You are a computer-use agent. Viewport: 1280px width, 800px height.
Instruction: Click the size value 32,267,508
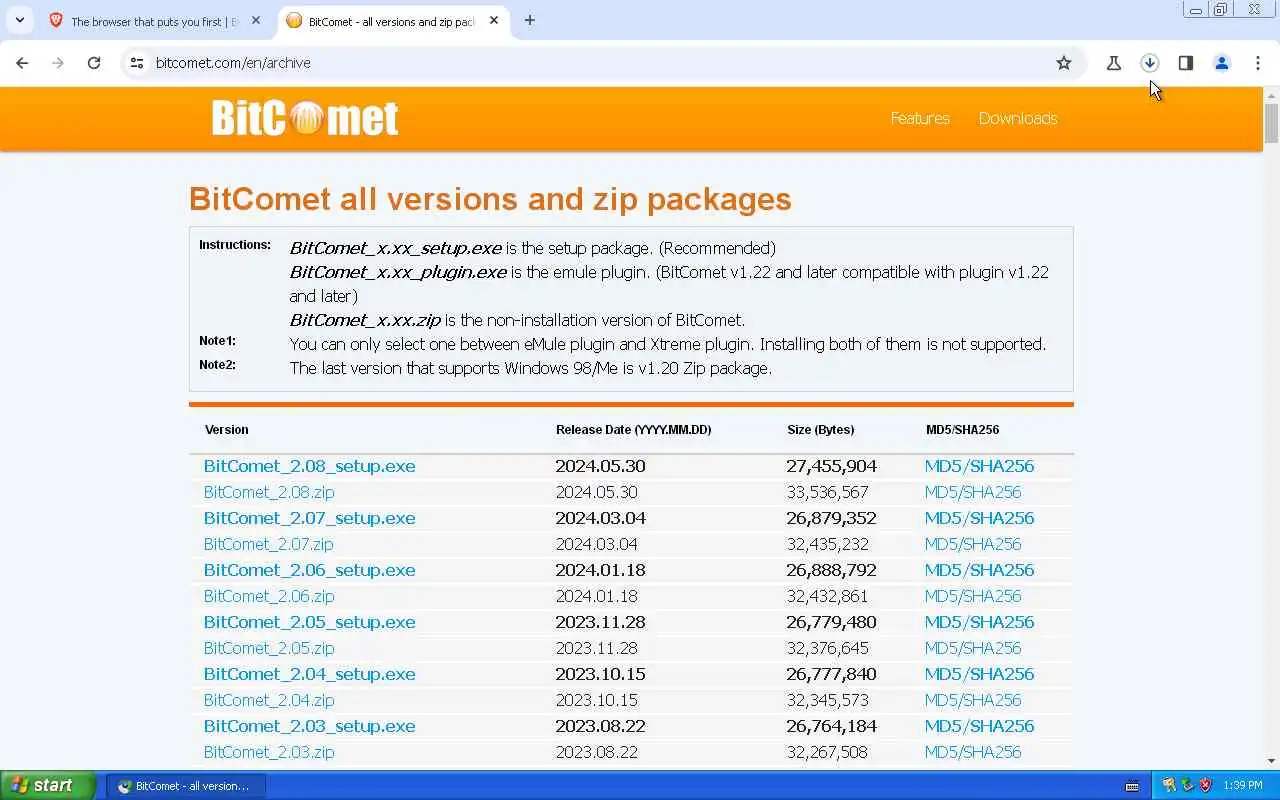point(827,752)
